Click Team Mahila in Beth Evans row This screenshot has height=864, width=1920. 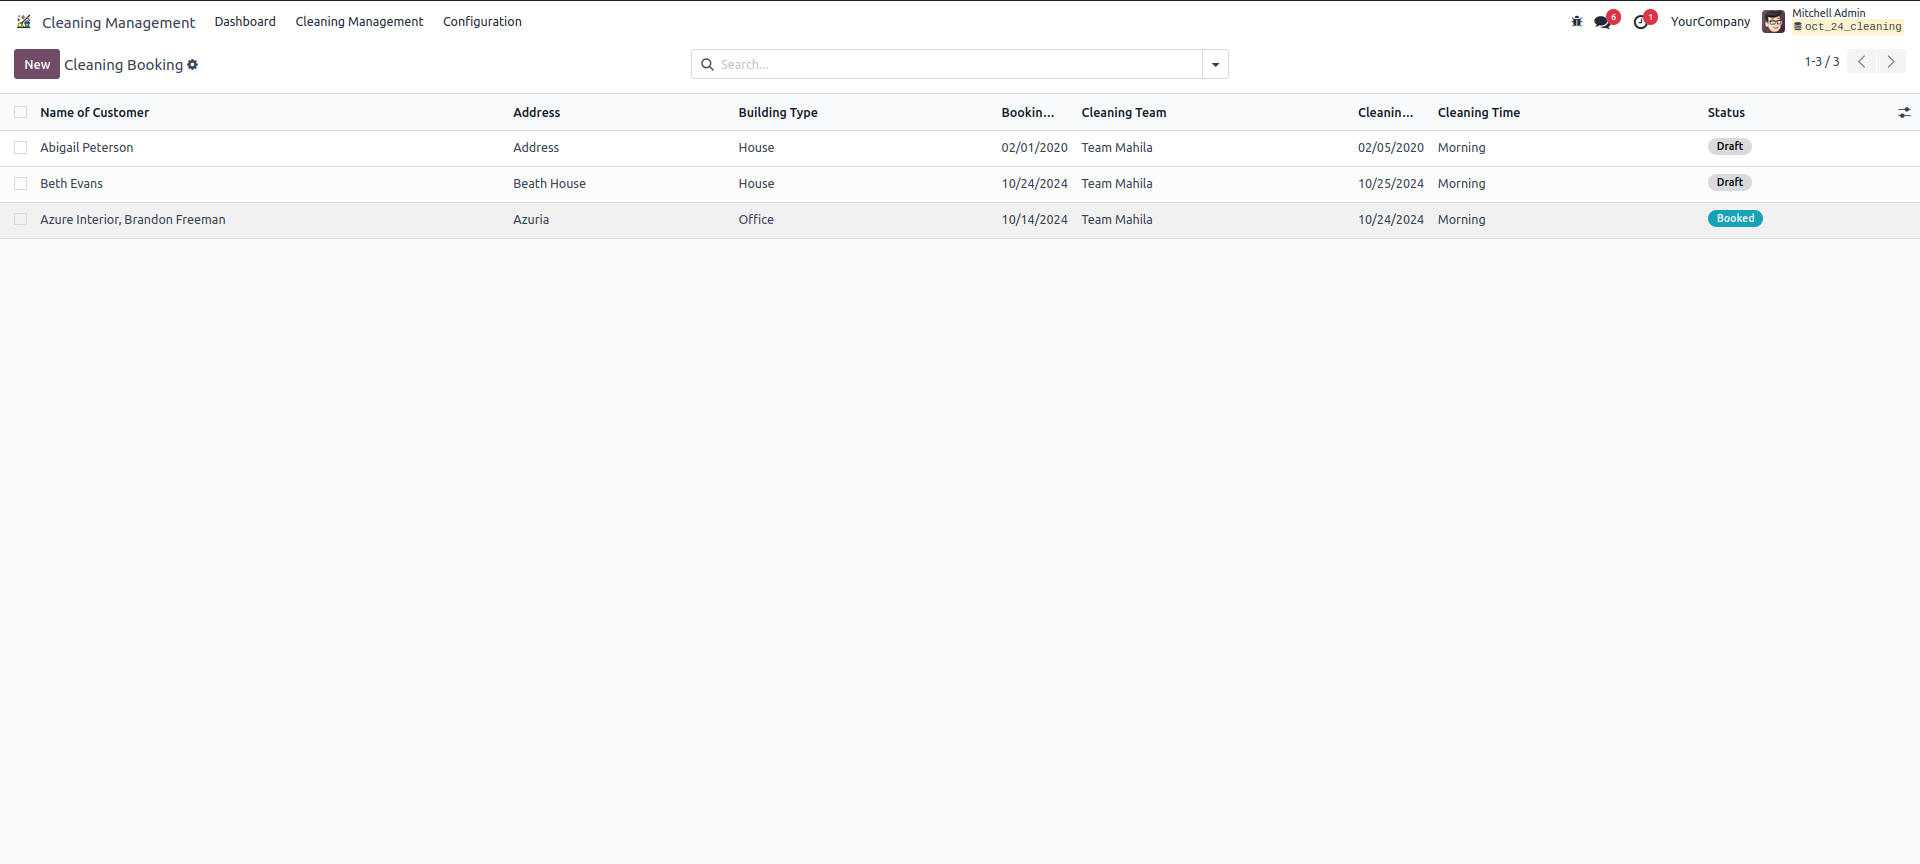coord(1117,184)
